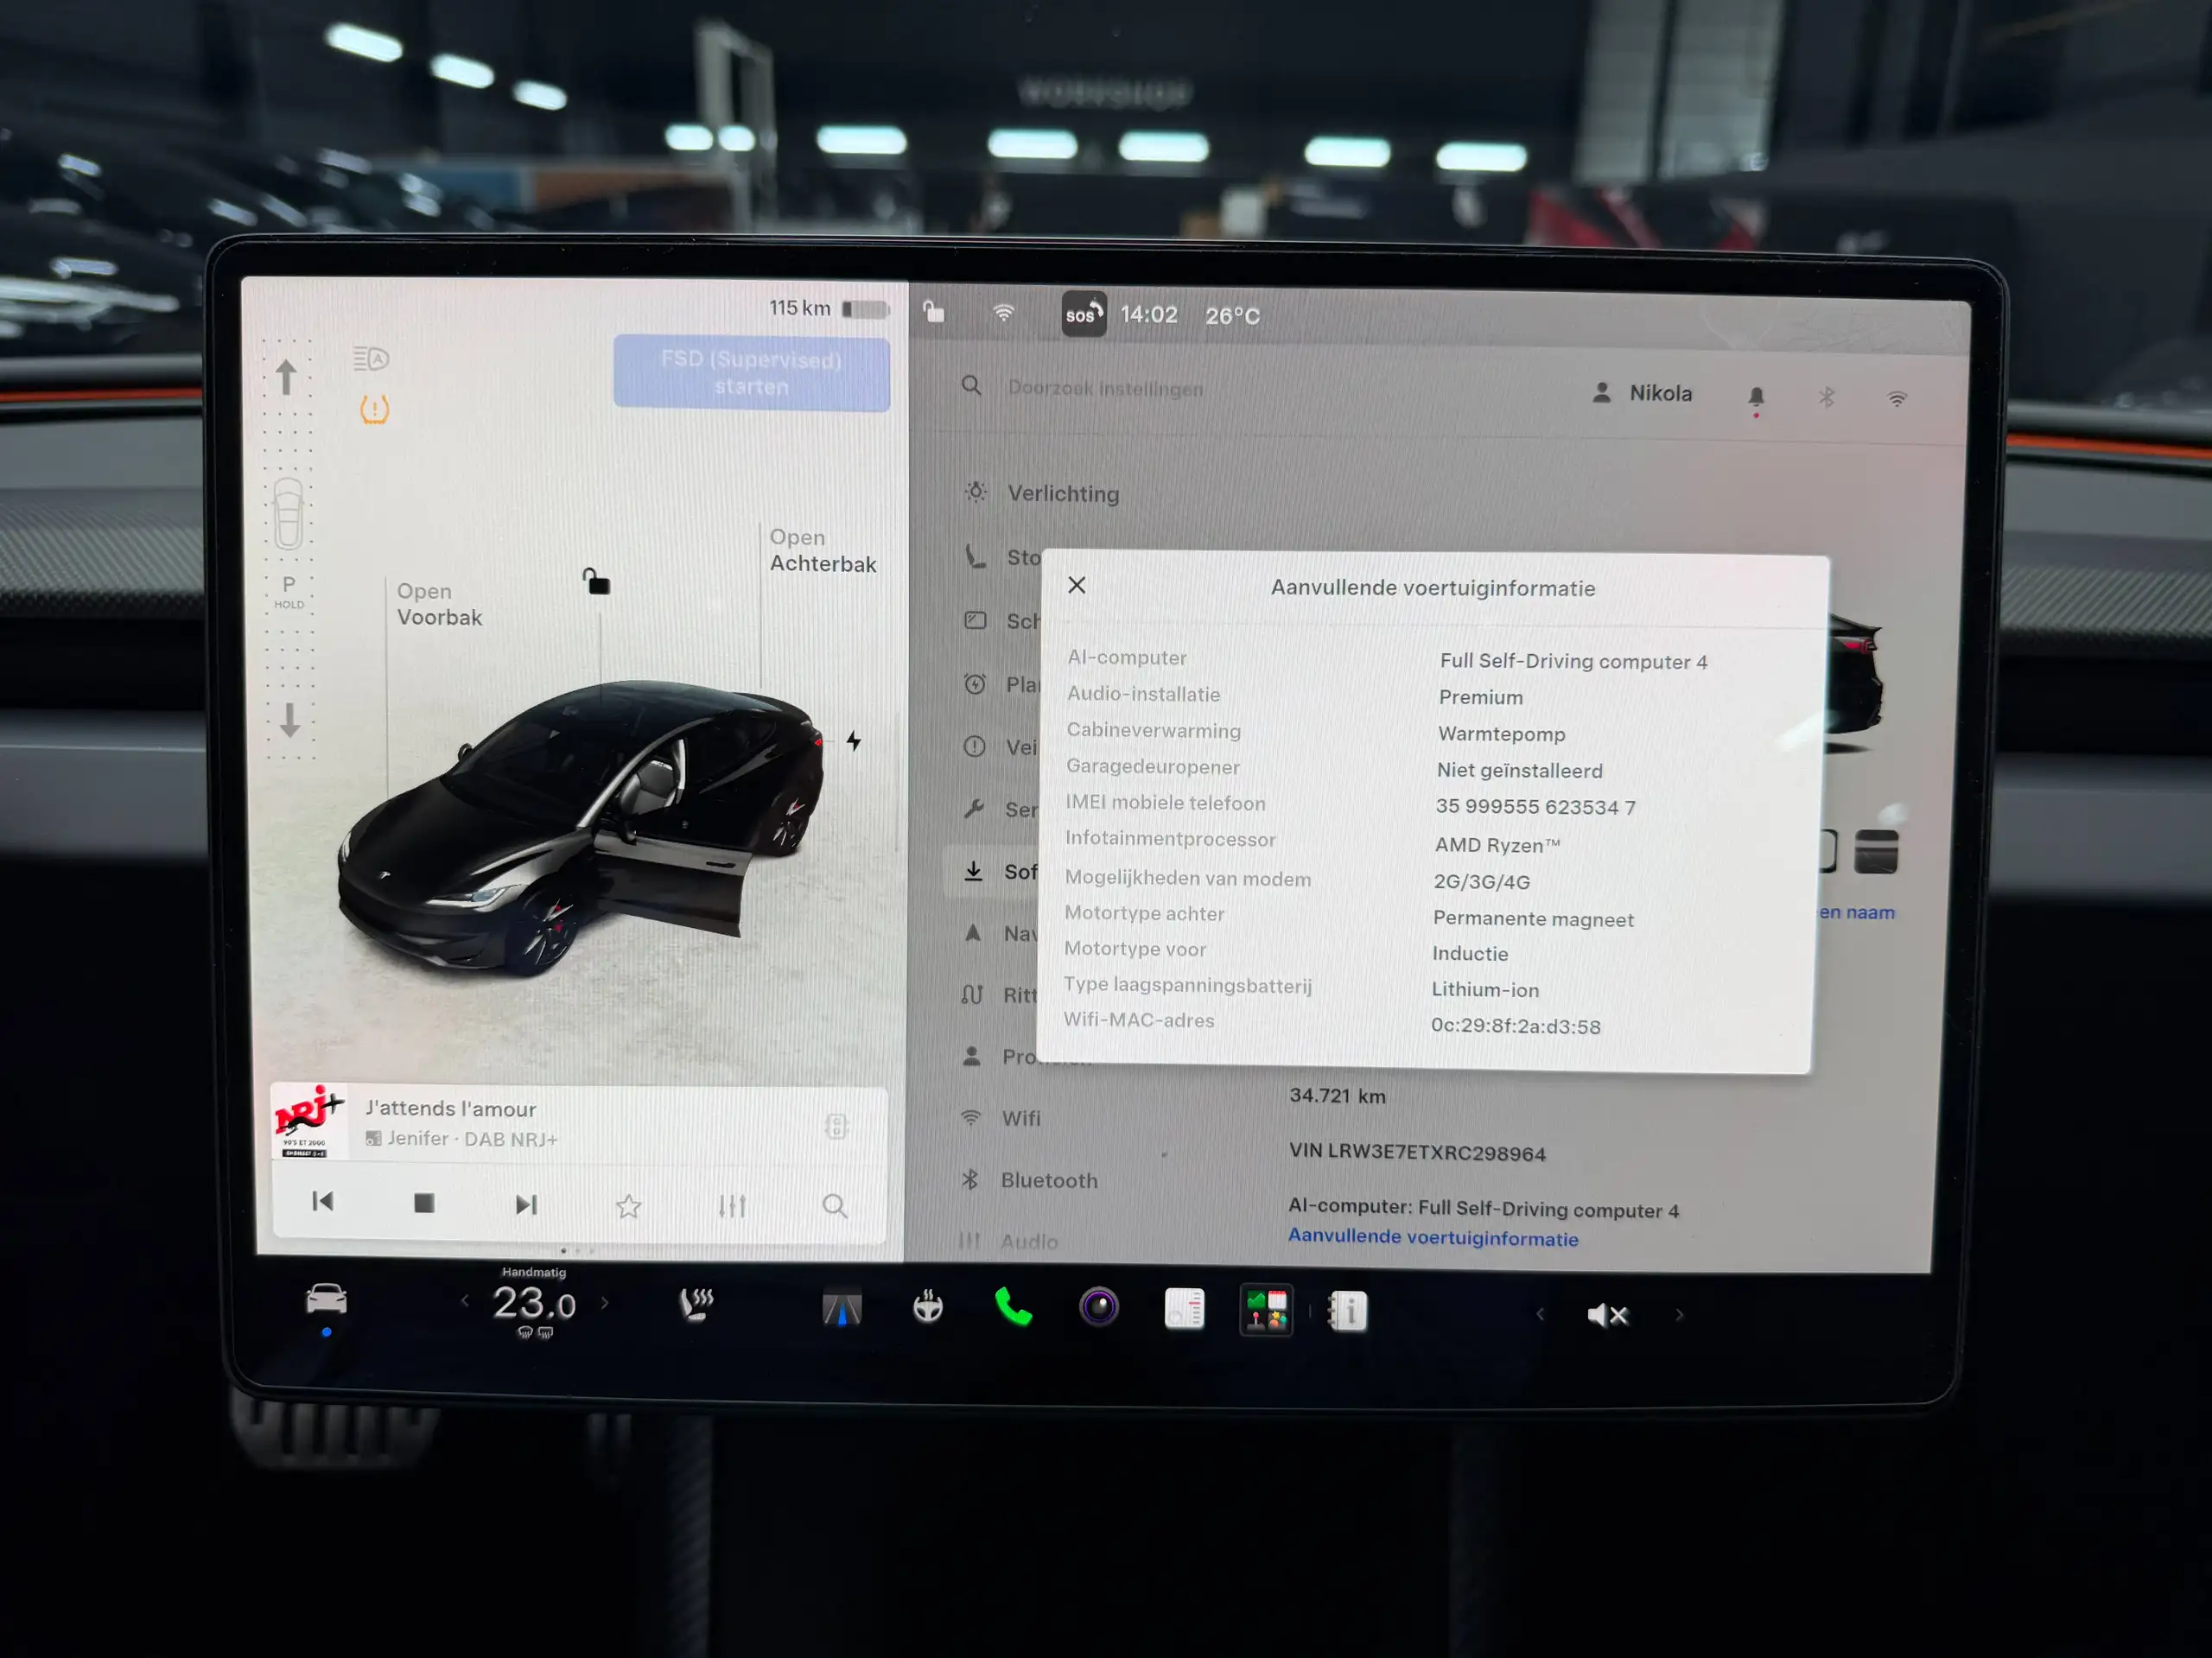The width and height of the screenshot is (2212, 1658).
Task: Mark the station as favorite
Action: click(628, 1206)
